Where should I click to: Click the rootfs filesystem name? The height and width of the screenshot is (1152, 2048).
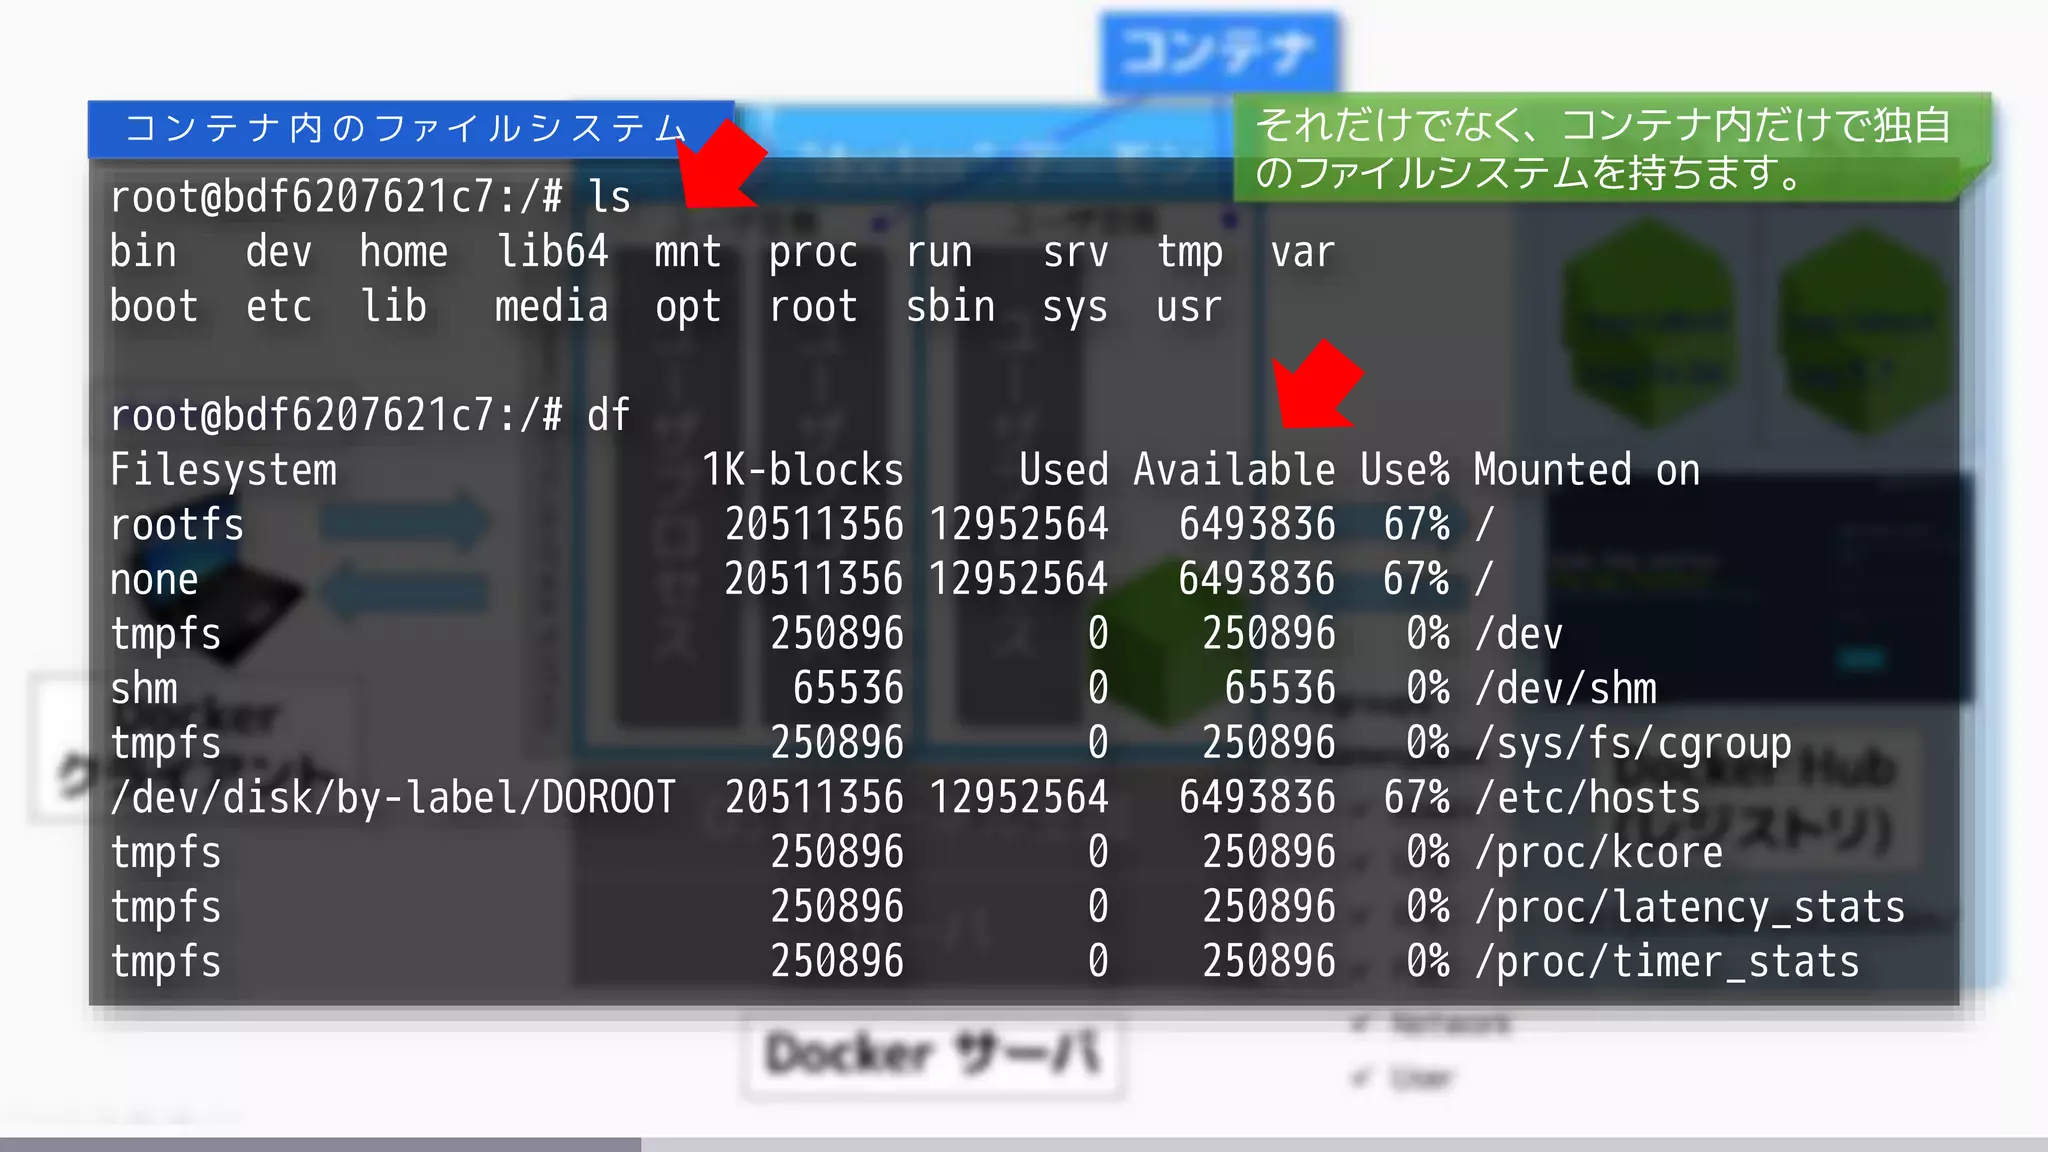pos(177,524)
